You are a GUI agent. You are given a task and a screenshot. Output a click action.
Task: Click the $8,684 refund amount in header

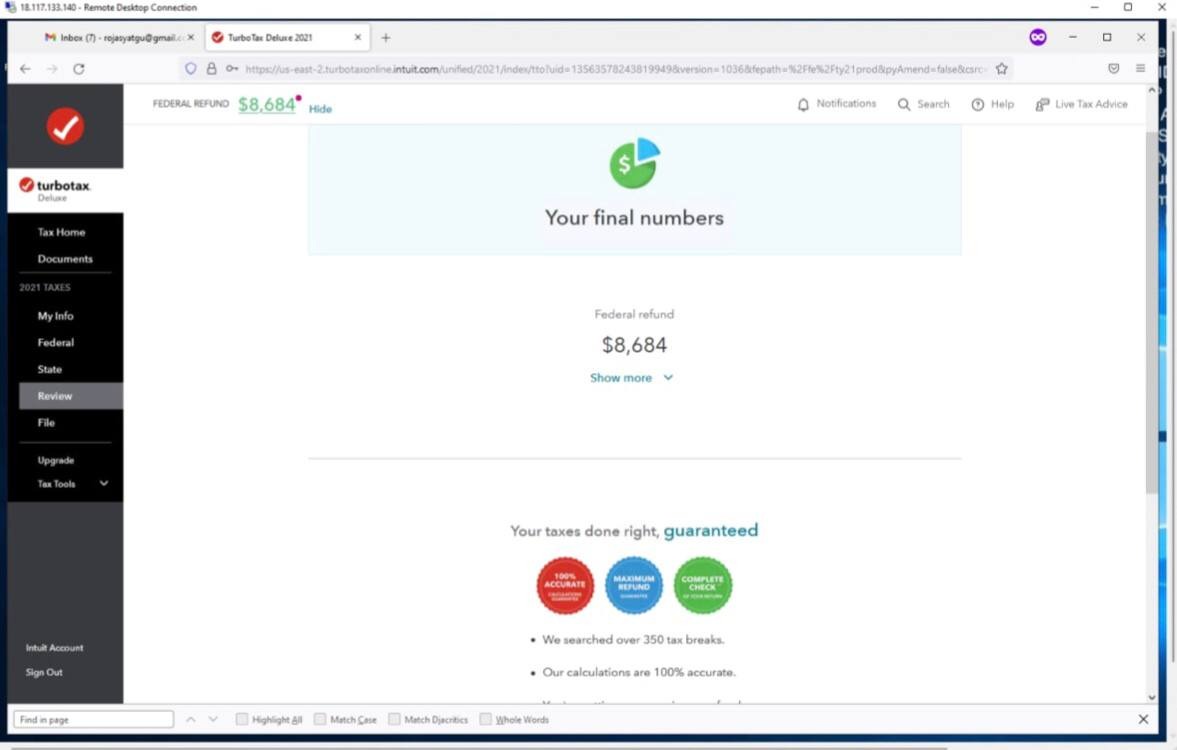click(266, 104)
